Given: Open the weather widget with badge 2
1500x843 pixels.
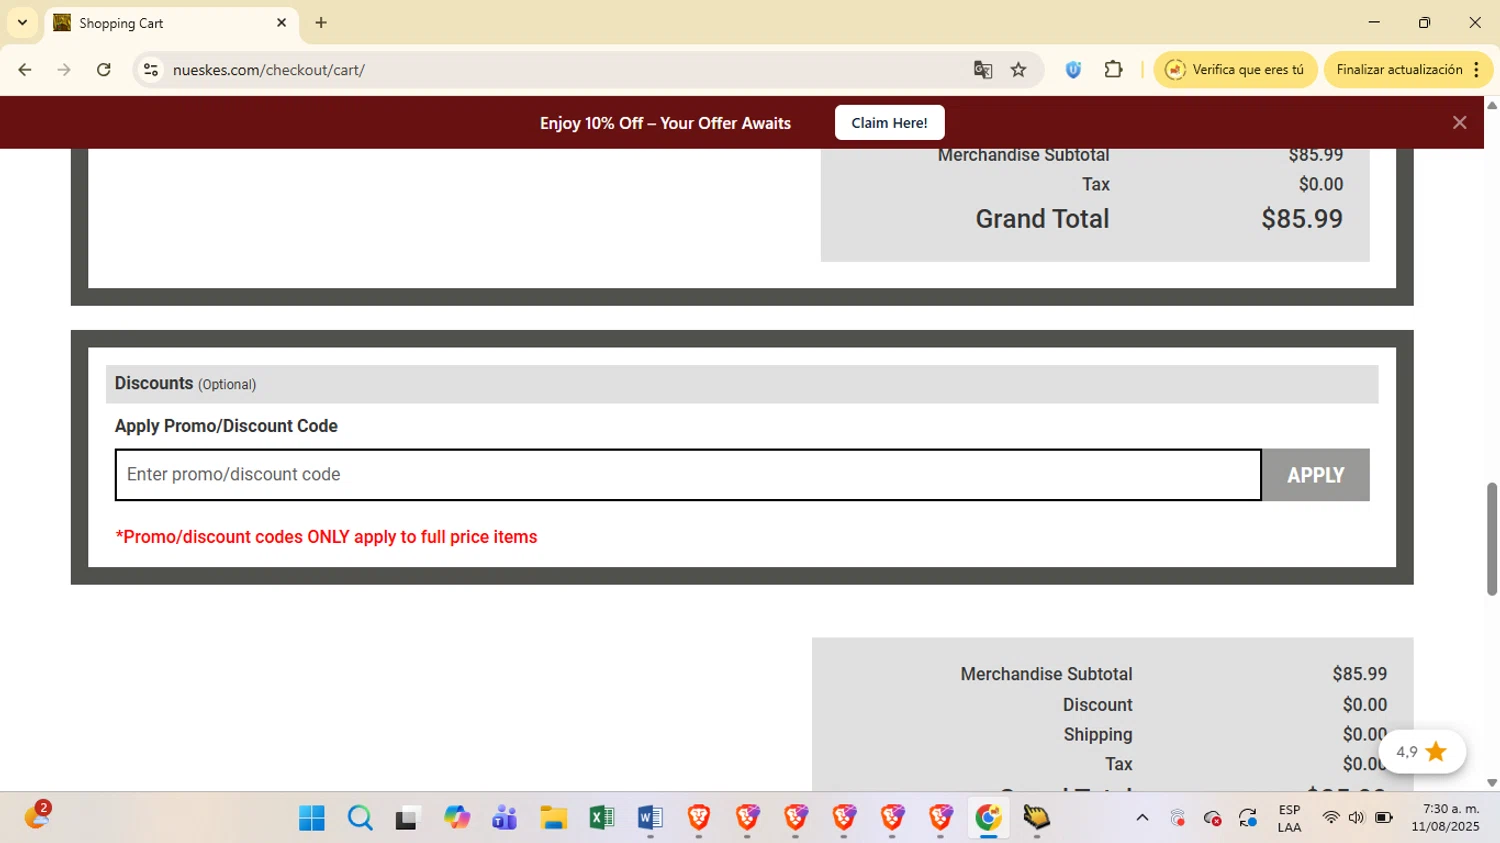Looking at the screenshot, I should (37, 816).
